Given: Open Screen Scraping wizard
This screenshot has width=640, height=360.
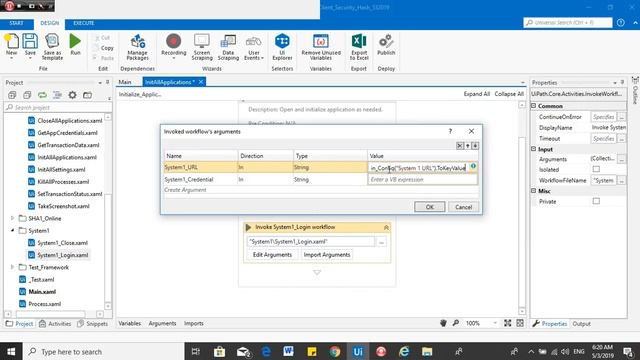Looking at the screenshot, I should (x=202, y=47).
